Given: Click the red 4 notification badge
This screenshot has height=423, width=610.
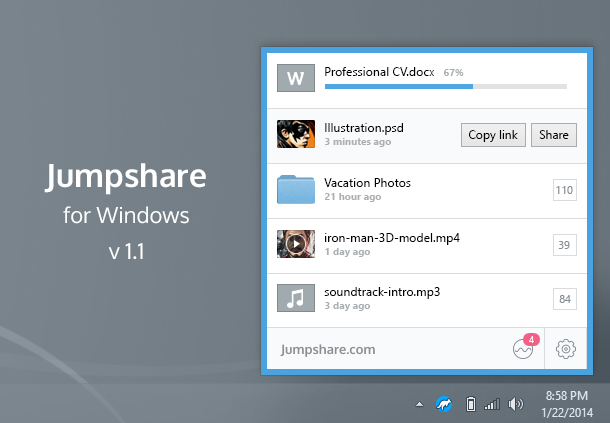Looking at the screenshot, I should tap(531, 340).
